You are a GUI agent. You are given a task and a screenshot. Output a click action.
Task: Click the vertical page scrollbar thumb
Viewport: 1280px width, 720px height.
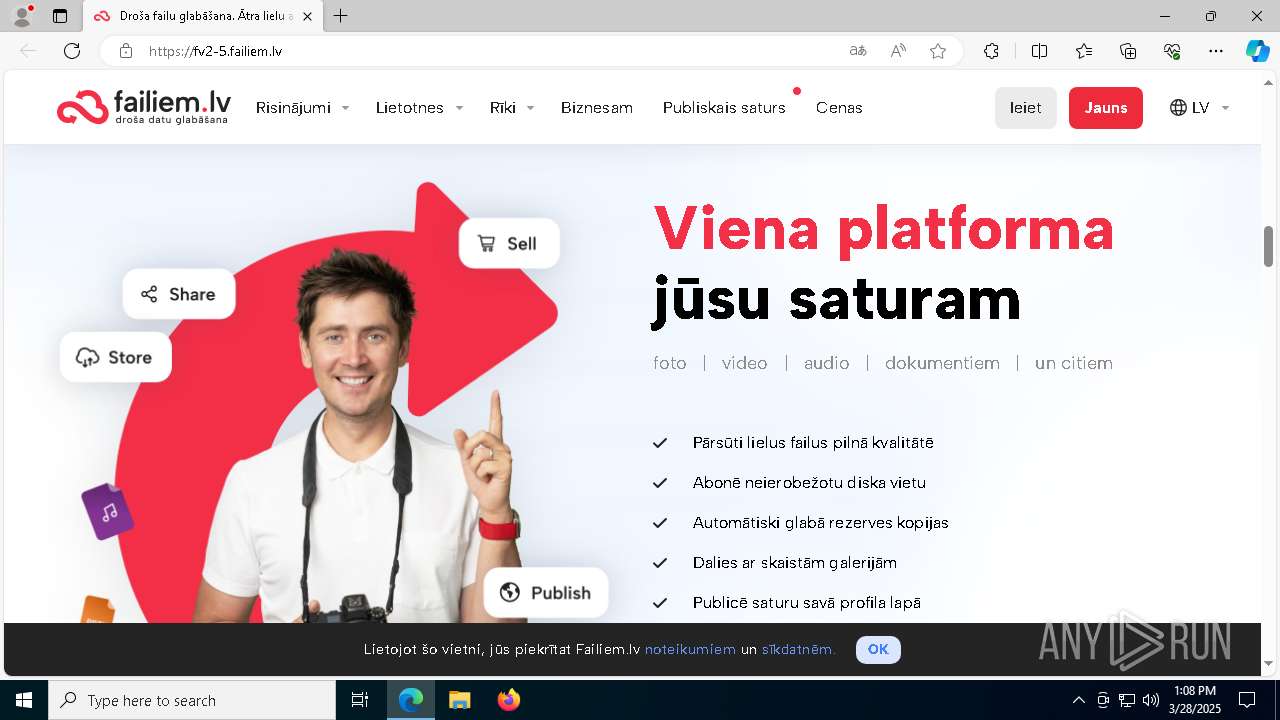[x=1269, y=246]
